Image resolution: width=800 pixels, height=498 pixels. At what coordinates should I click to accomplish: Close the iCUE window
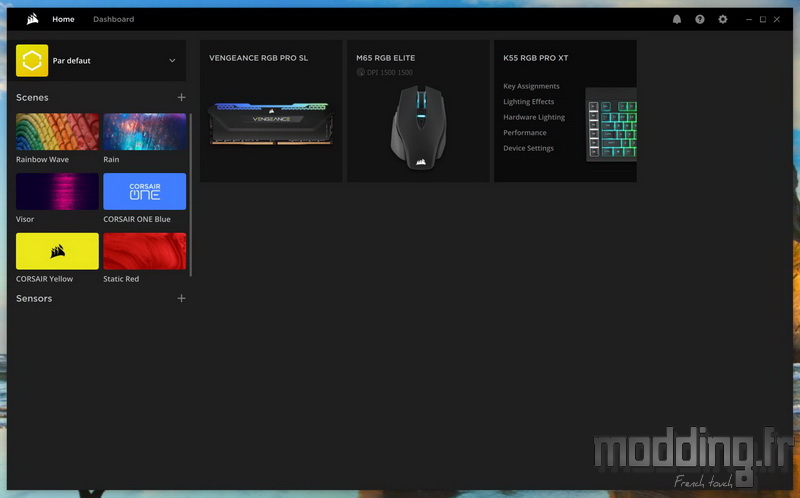[x=777, y=19]
